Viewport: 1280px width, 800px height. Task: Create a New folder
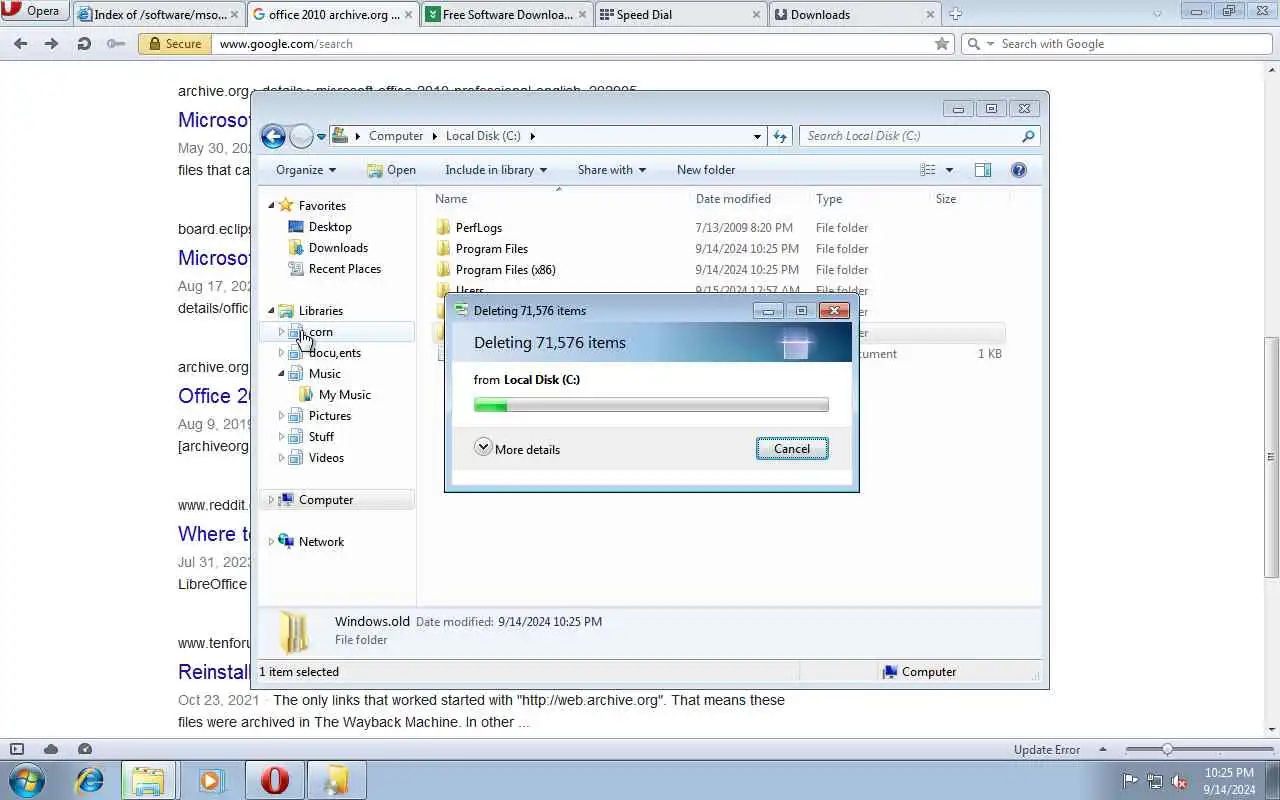click(x=706, y=170)
